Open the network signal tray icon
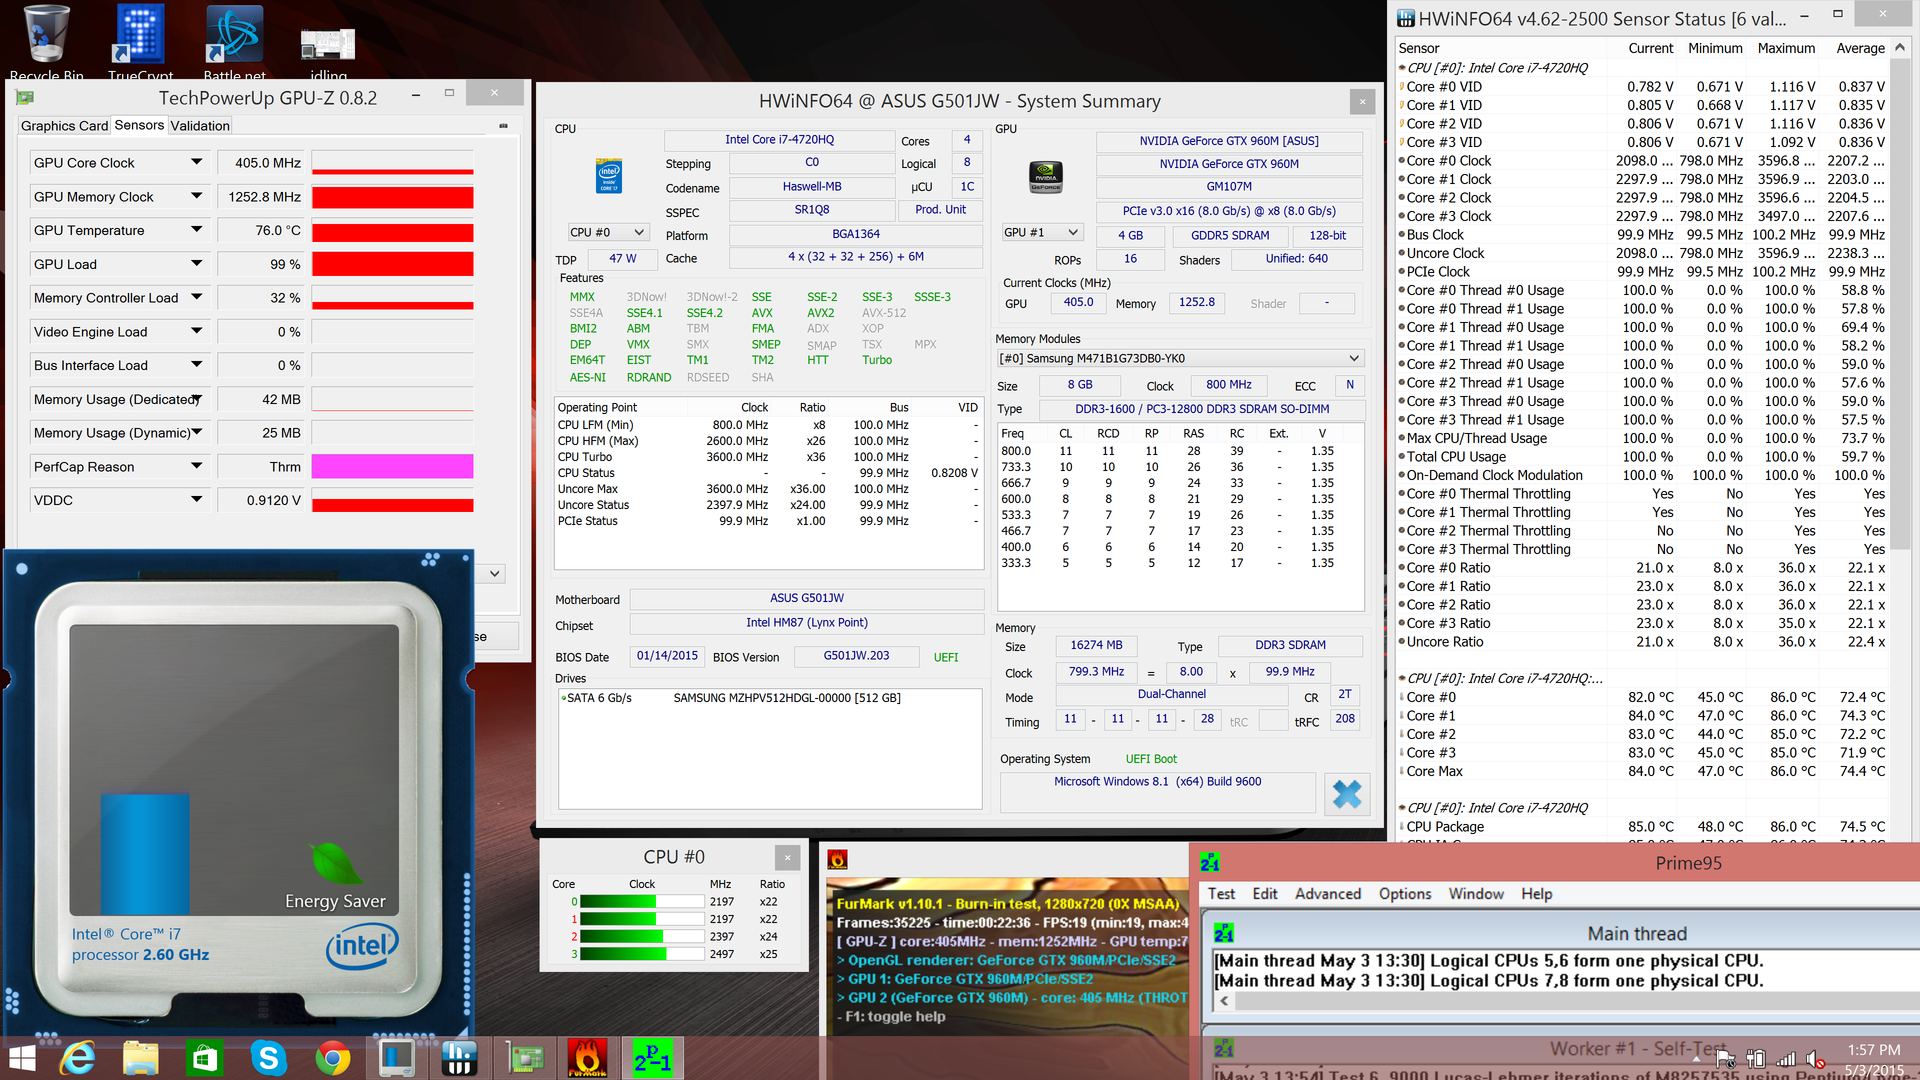 click(1786, 1059)
